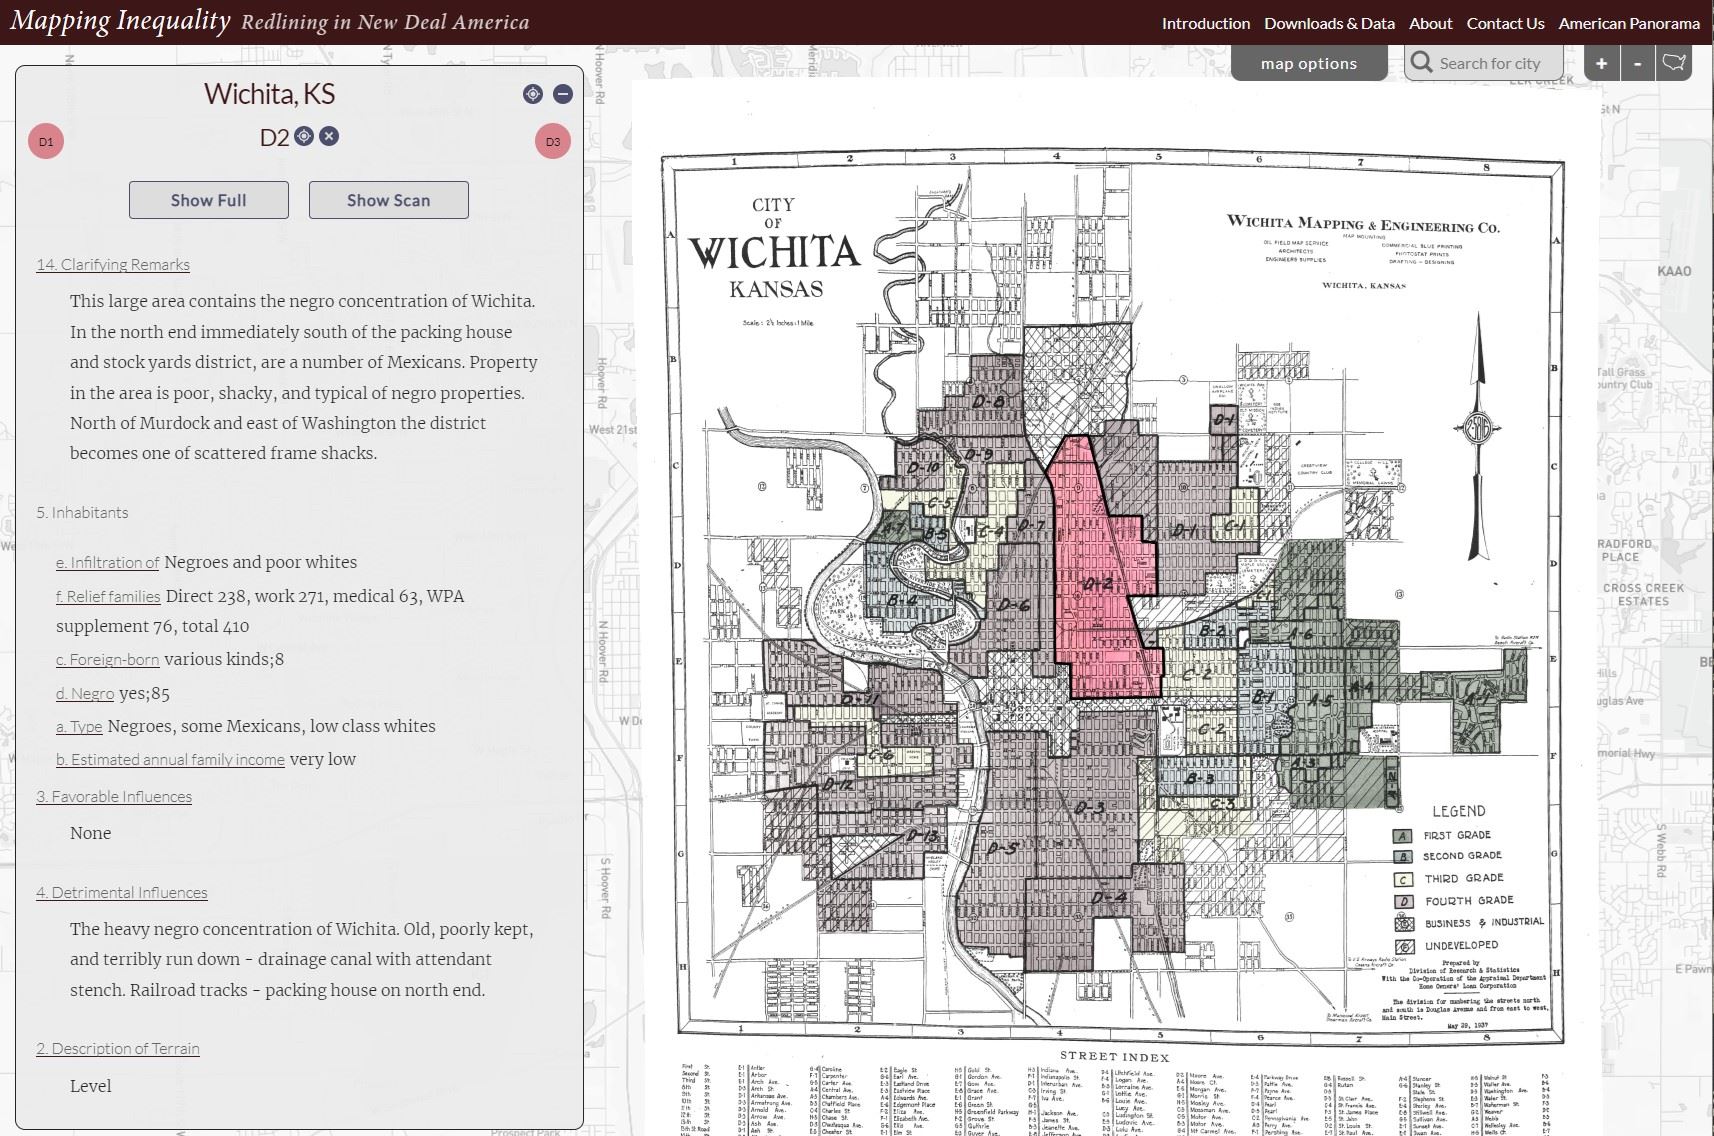Open the Introduction page
The height and width of the screenshot is (1136, 1714).
1206,23
